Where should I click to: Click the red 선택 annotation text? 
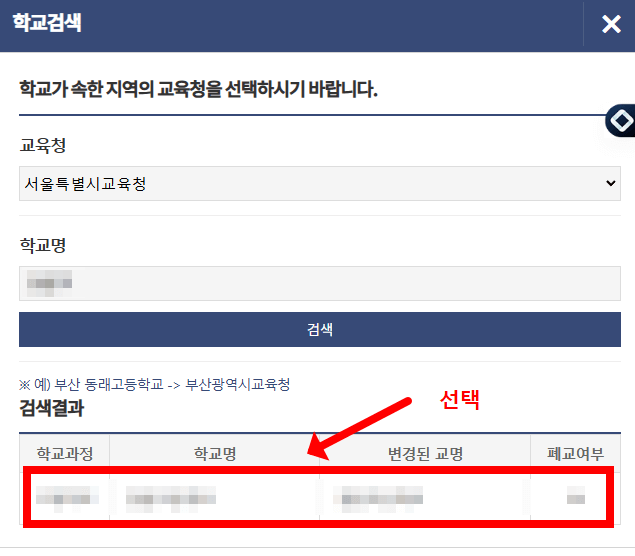point(461,400)
